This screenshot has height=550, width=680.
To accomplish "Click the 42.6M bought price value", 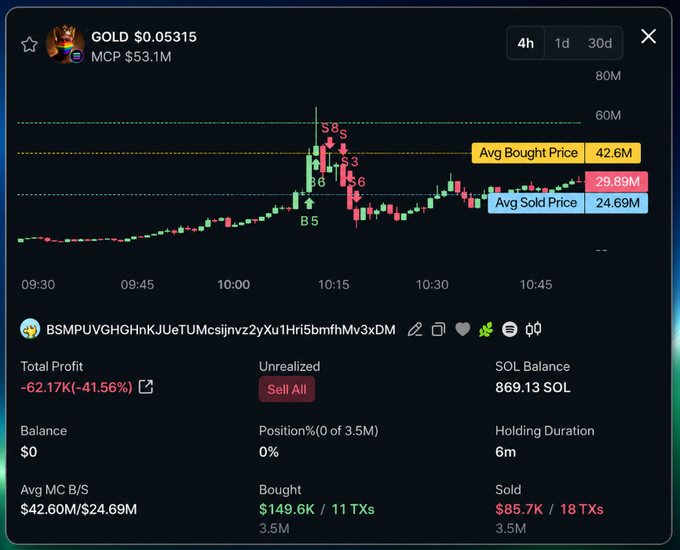I will click(x=613, y=153).
